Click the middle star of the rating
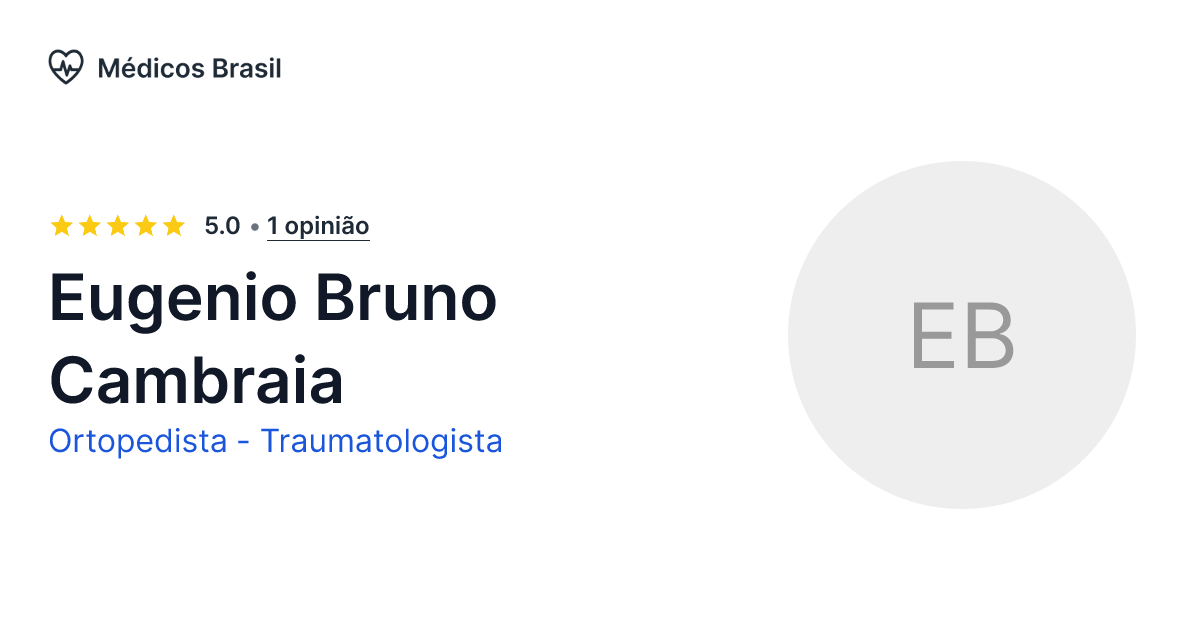This screenshot has height=630, width=1200. [116, 225]
